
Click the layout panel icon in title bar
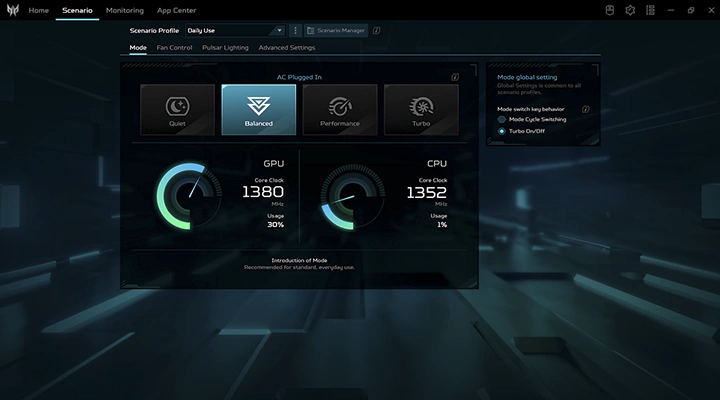click(650, 10)
